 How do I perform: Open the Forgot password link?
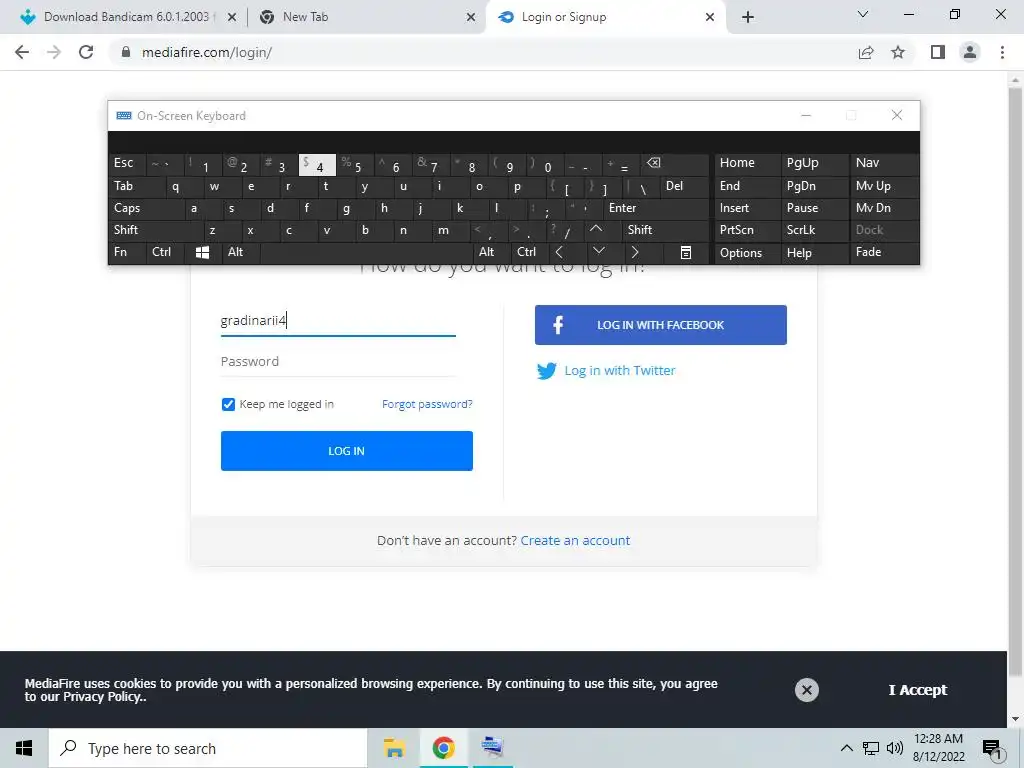click(427, 404)
